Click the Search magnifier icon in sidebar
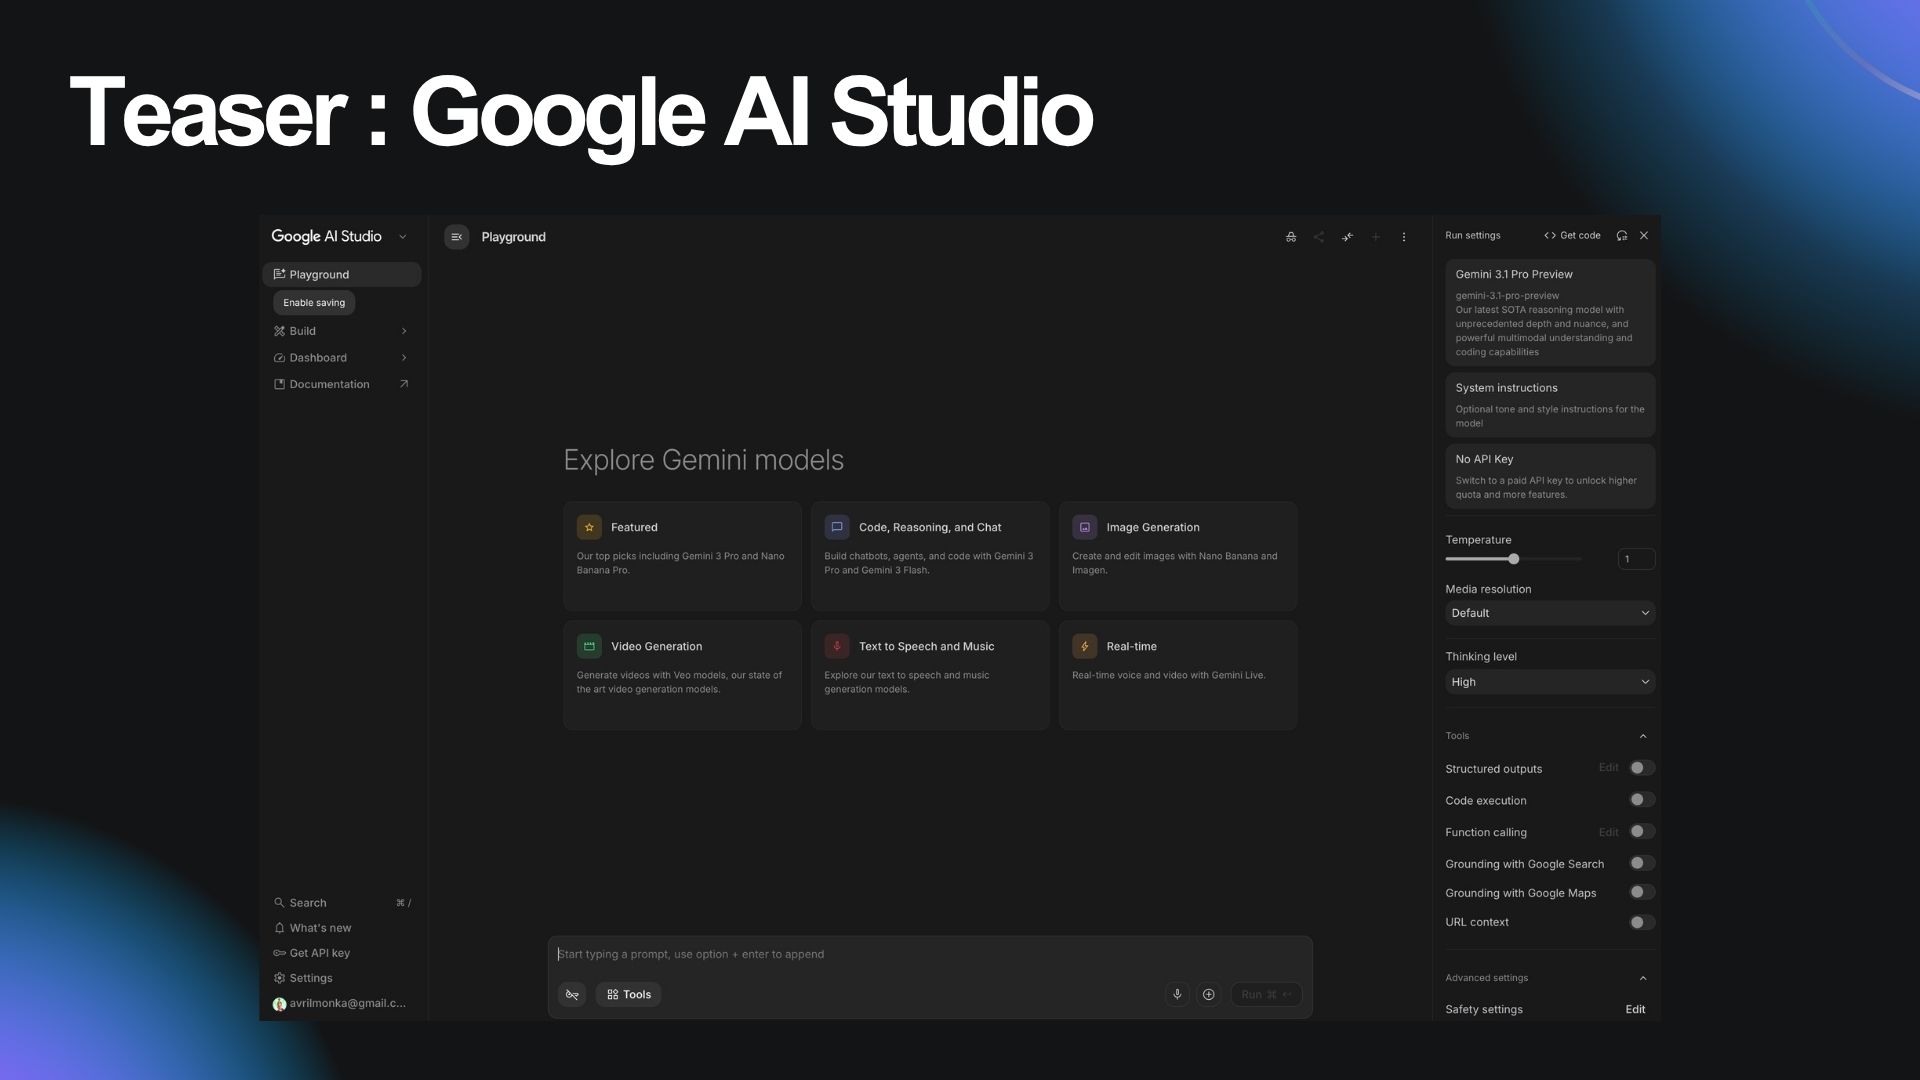Screen dimensions: 1920x1080 279,903
